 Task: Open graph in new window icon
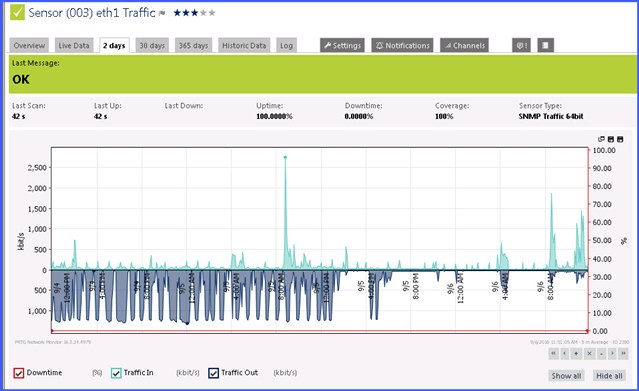click(x=601, y=139)
